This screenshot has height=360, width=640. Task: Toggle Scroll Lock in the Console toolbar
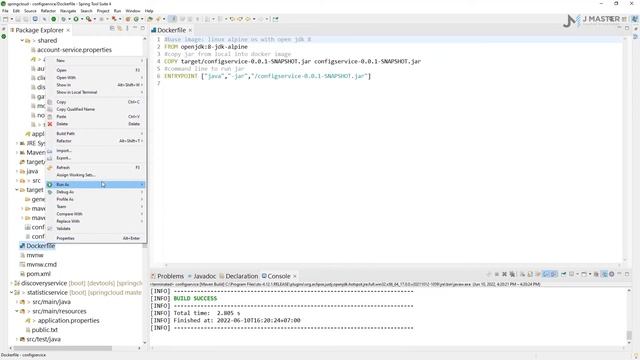[529, 274]
